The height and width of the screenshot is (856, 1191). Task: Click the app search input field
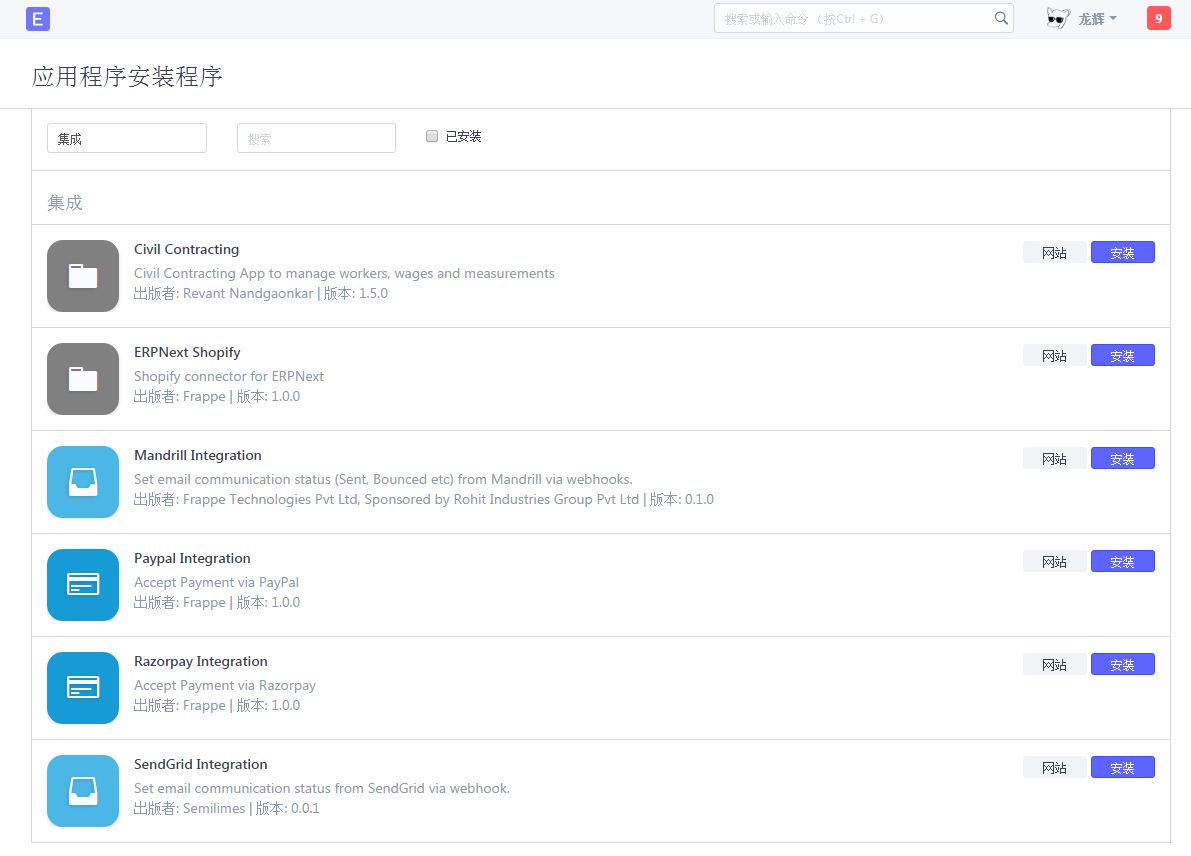316,138
